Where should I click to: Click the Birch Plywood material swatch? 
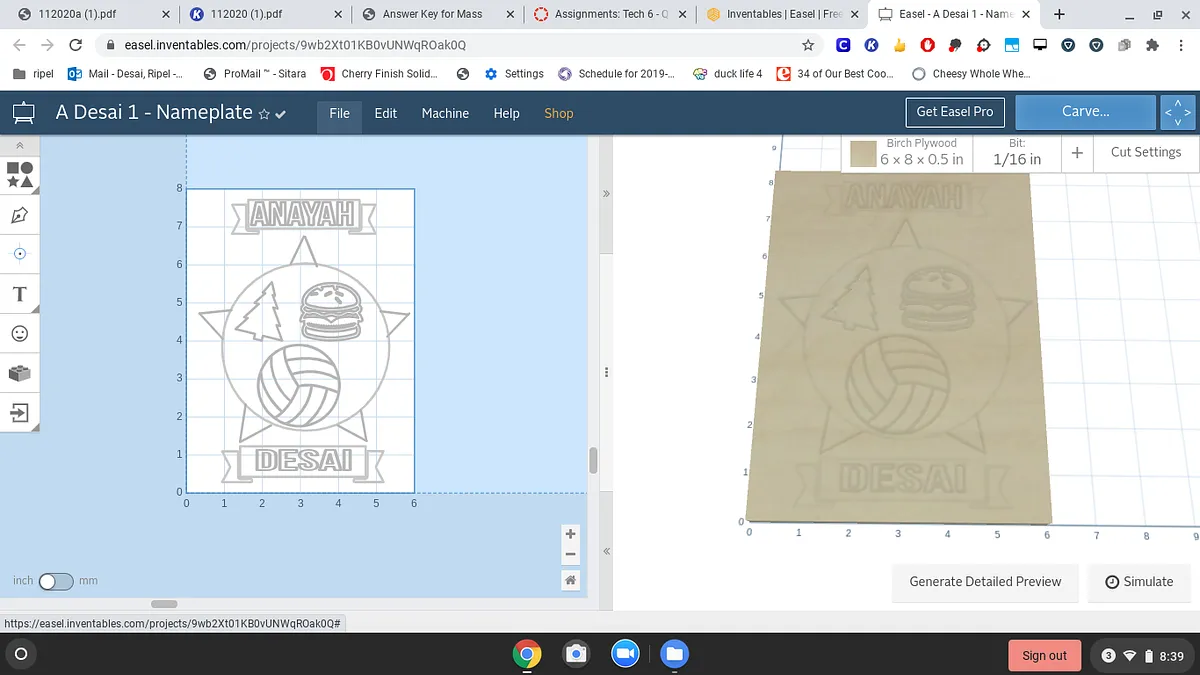pos(863,154)
